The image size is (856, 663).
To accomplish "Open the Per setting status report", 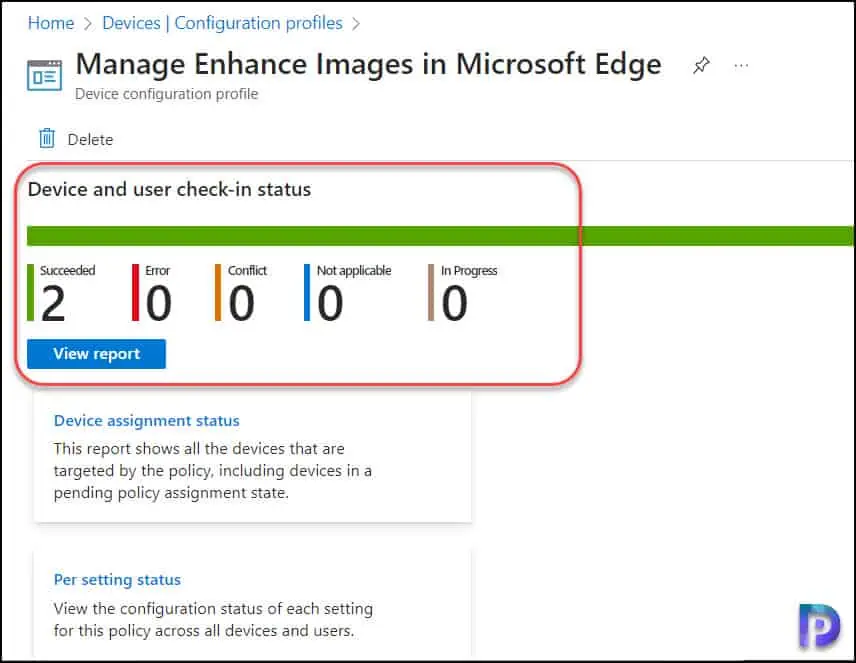I will [x=117, y=579].
